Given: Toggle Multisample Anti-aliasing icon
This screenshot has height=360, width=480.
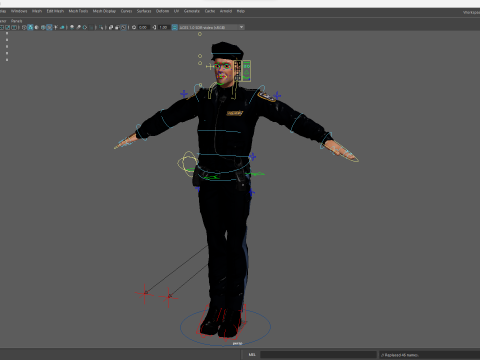Looking at the screenshot, I should click(85, 27).
